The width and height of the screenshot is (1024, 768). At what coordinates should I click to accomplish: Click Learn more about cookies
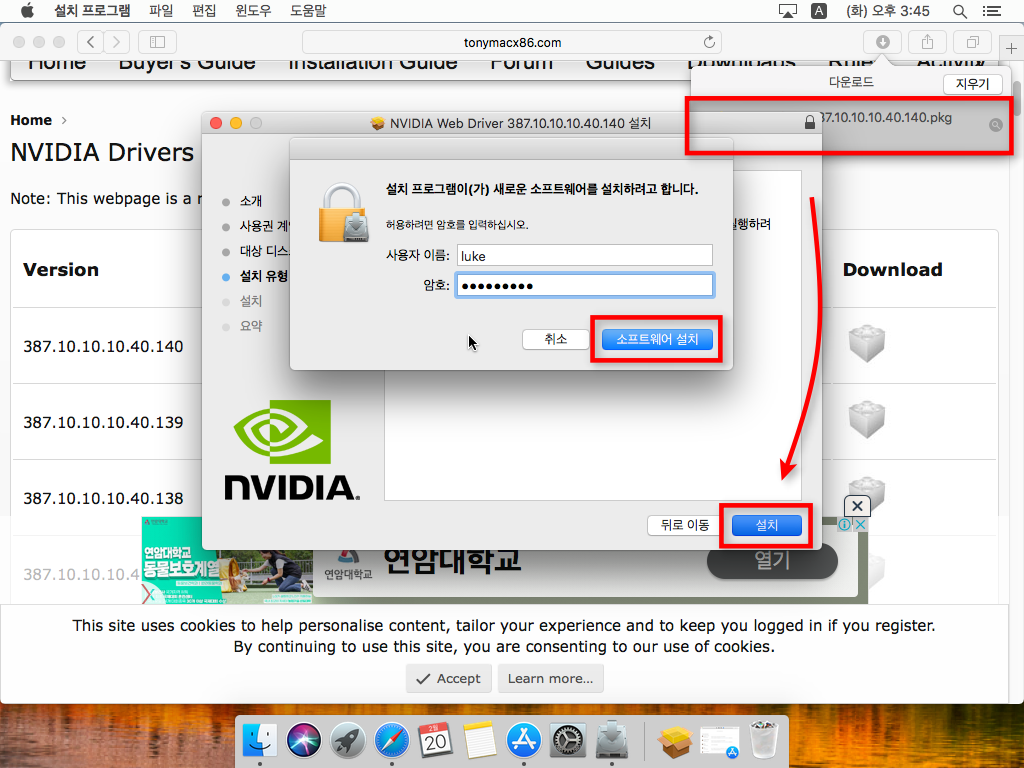(x=551, y=679)
